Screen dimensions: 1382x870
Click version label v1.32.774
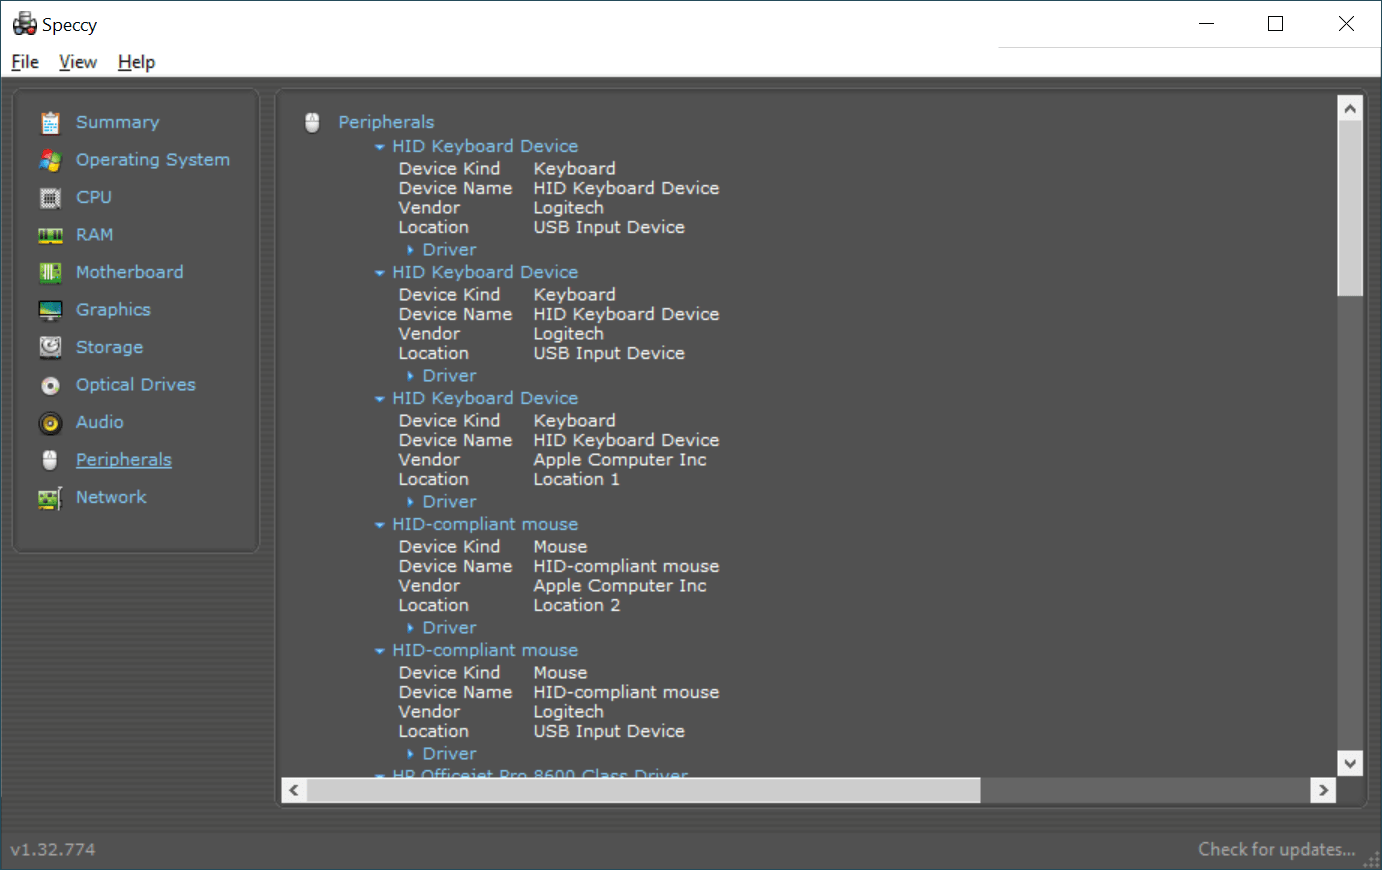point(53,849)
